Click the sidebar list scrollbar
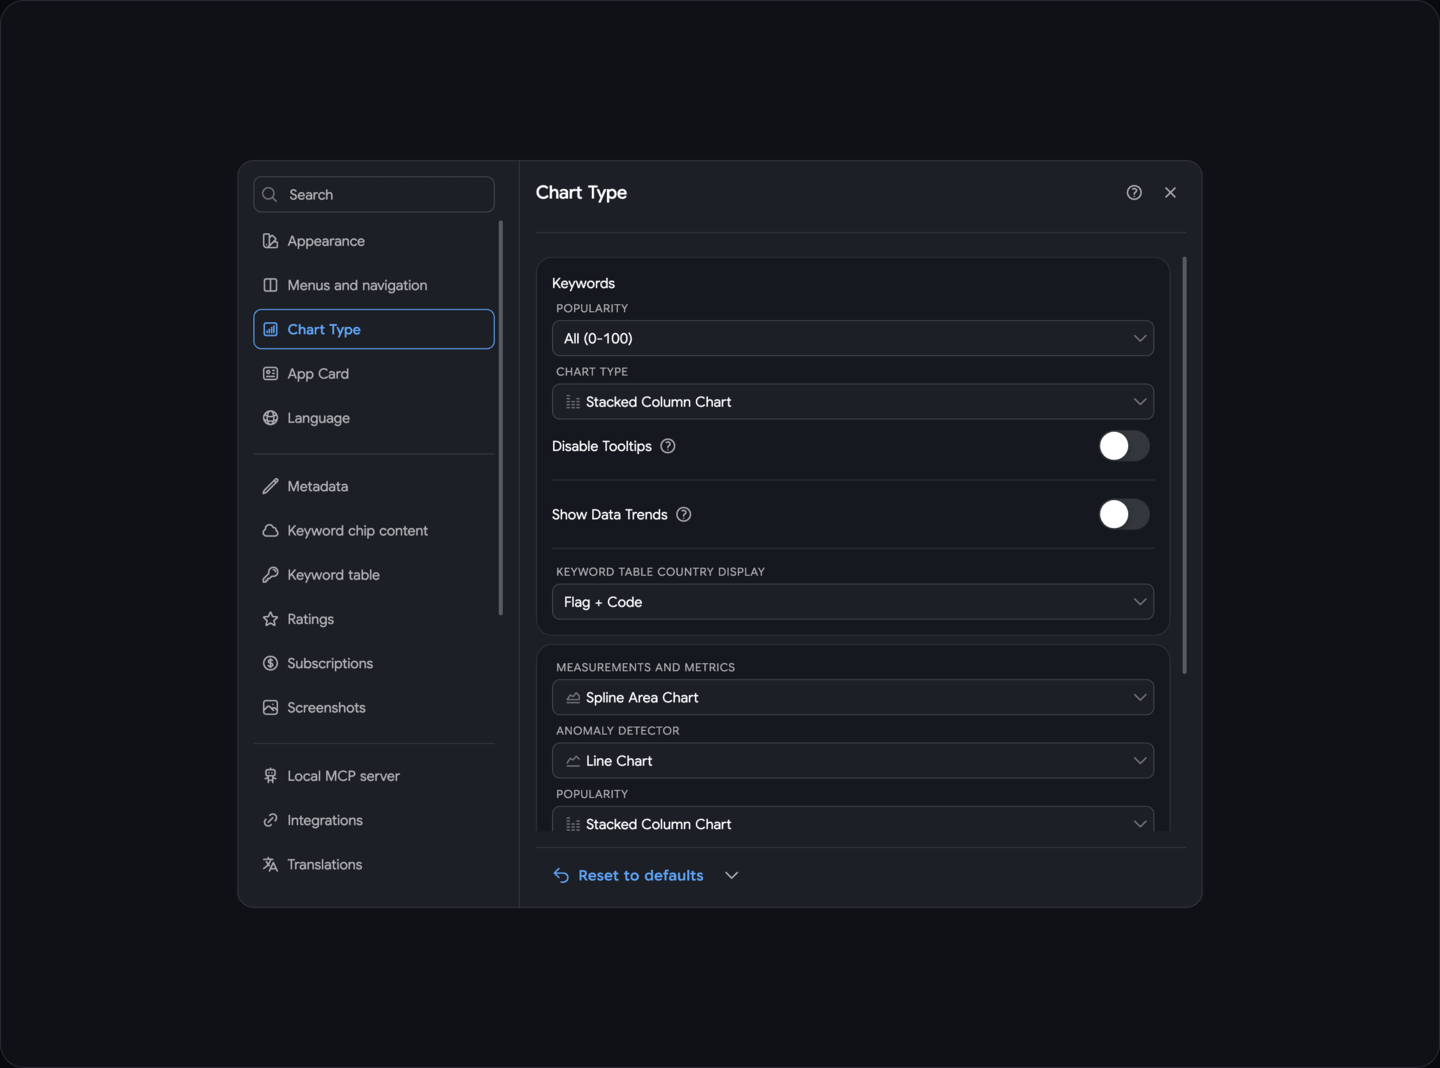Screen dimensions: 1440x1068 coord(501,418)
